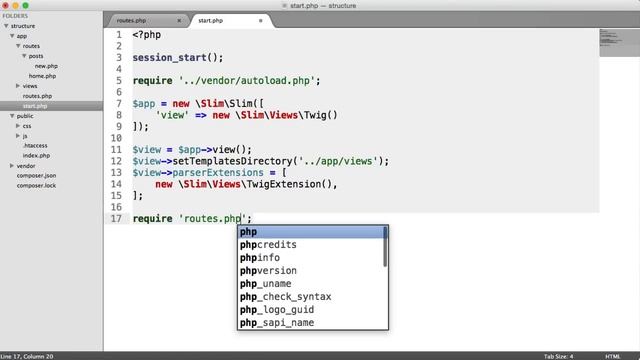Collapse the structure root folder

coord(6,26)
